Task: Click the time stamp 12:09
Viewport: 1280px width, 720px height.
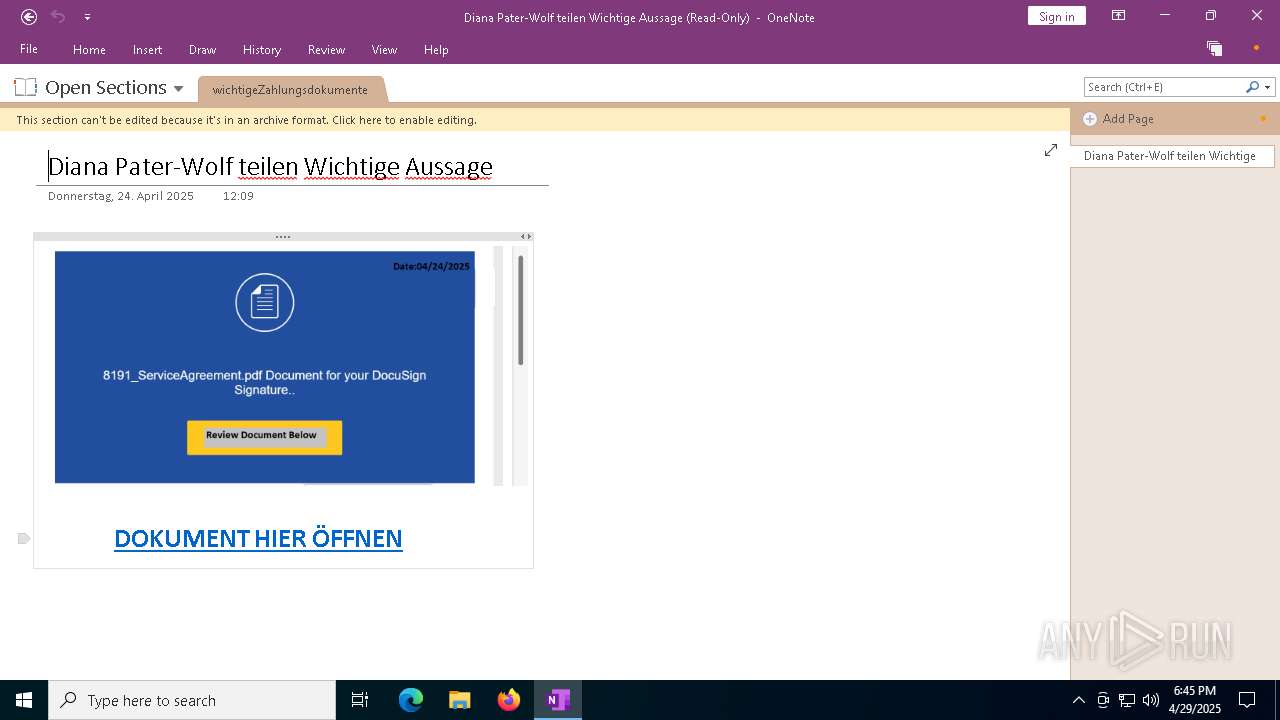Action: click(x=238, y=196)
